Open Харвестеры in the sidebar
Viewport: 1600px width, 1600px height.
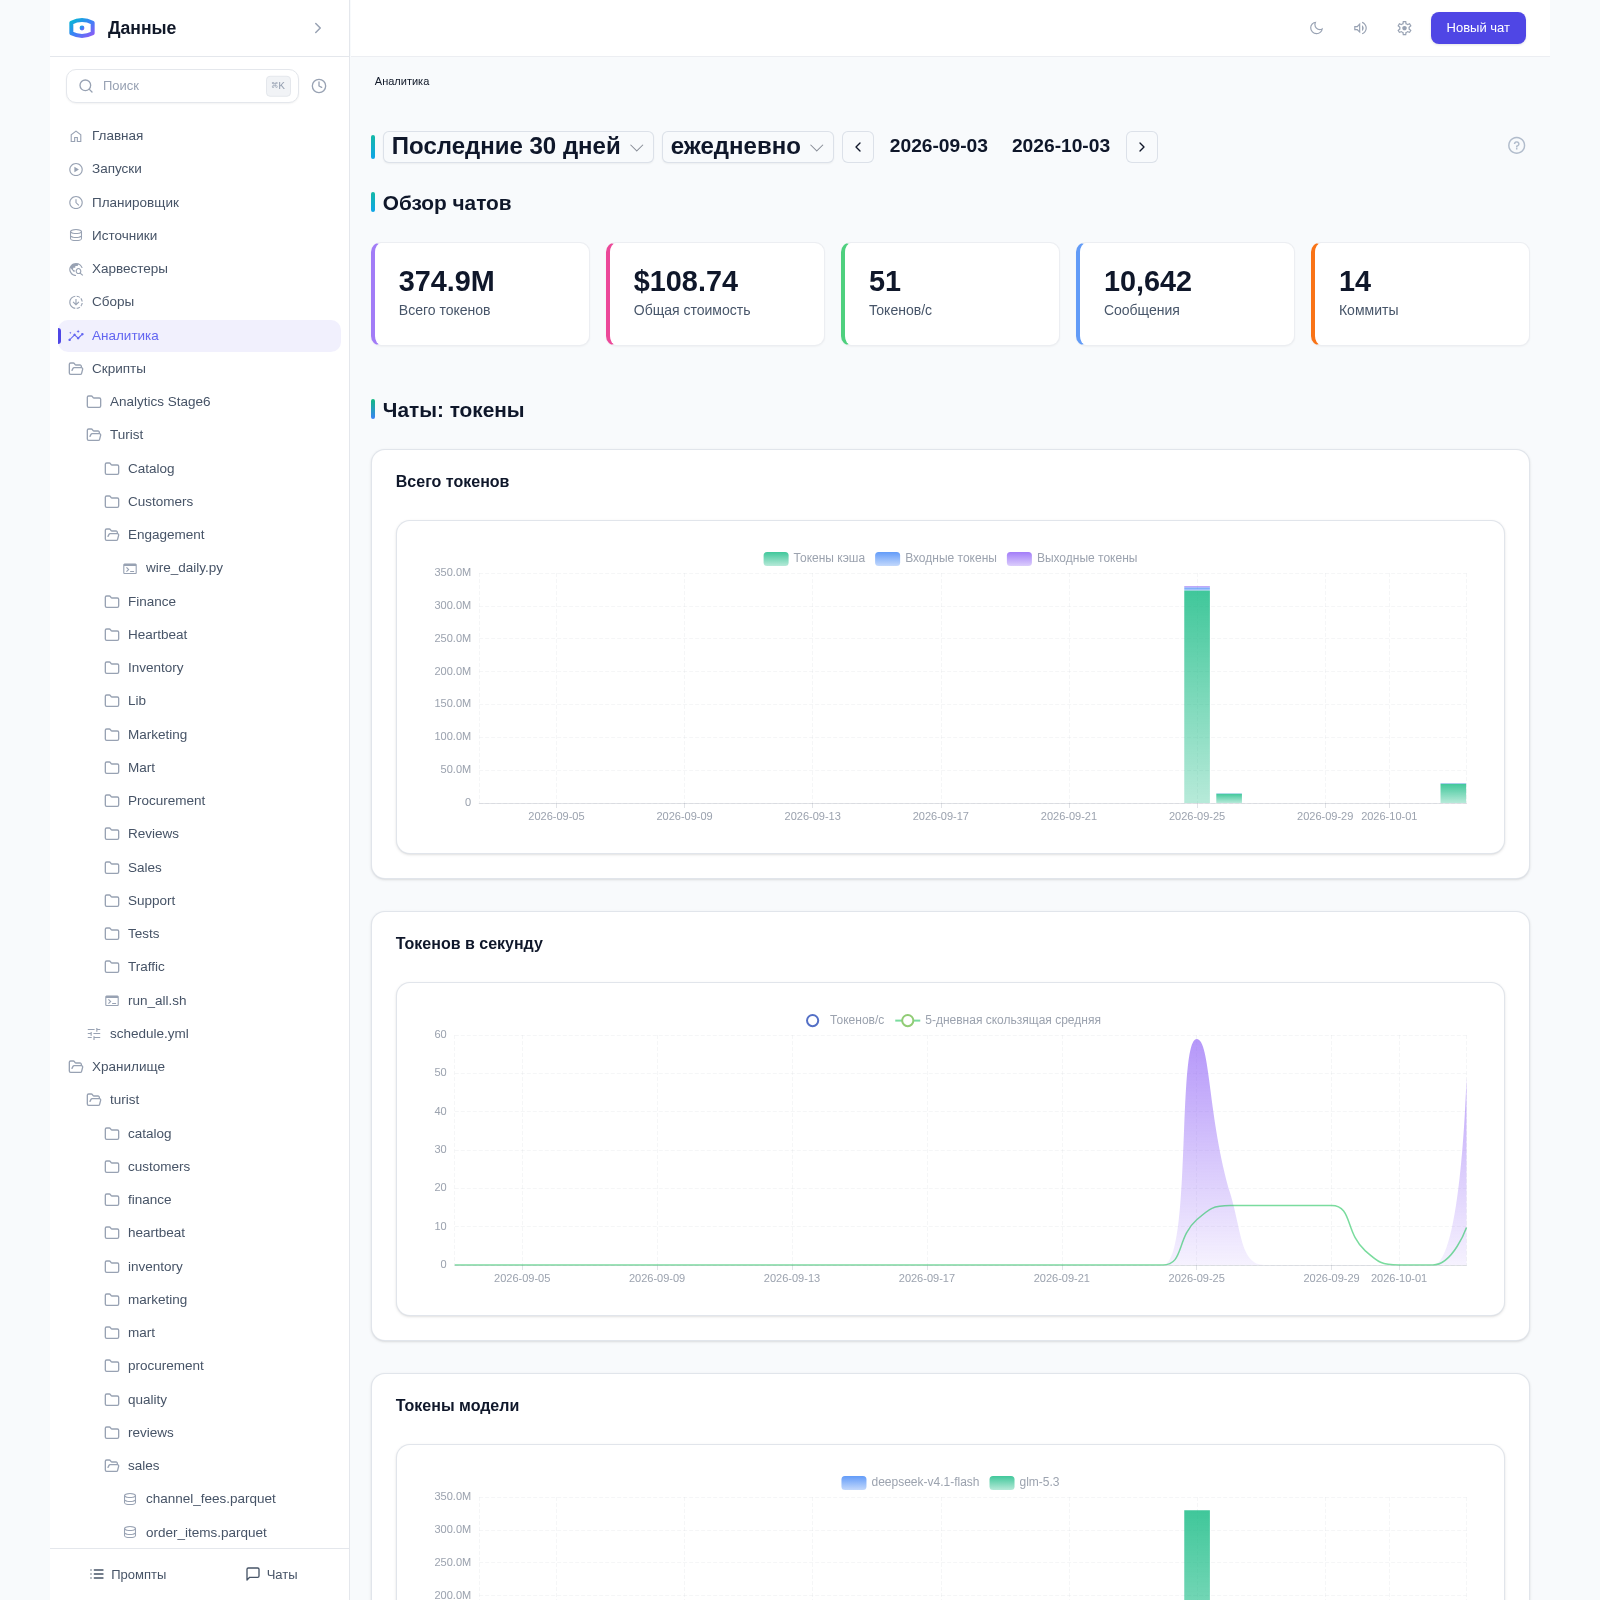point(200,269)
